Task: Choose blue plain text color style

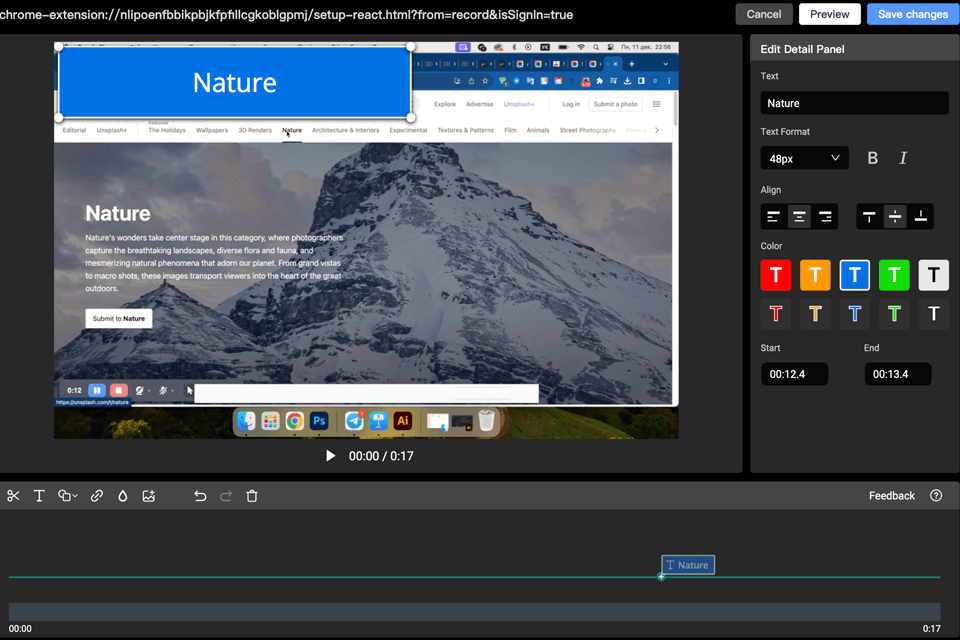Action: pyautogui.click(x=855, y=314)
